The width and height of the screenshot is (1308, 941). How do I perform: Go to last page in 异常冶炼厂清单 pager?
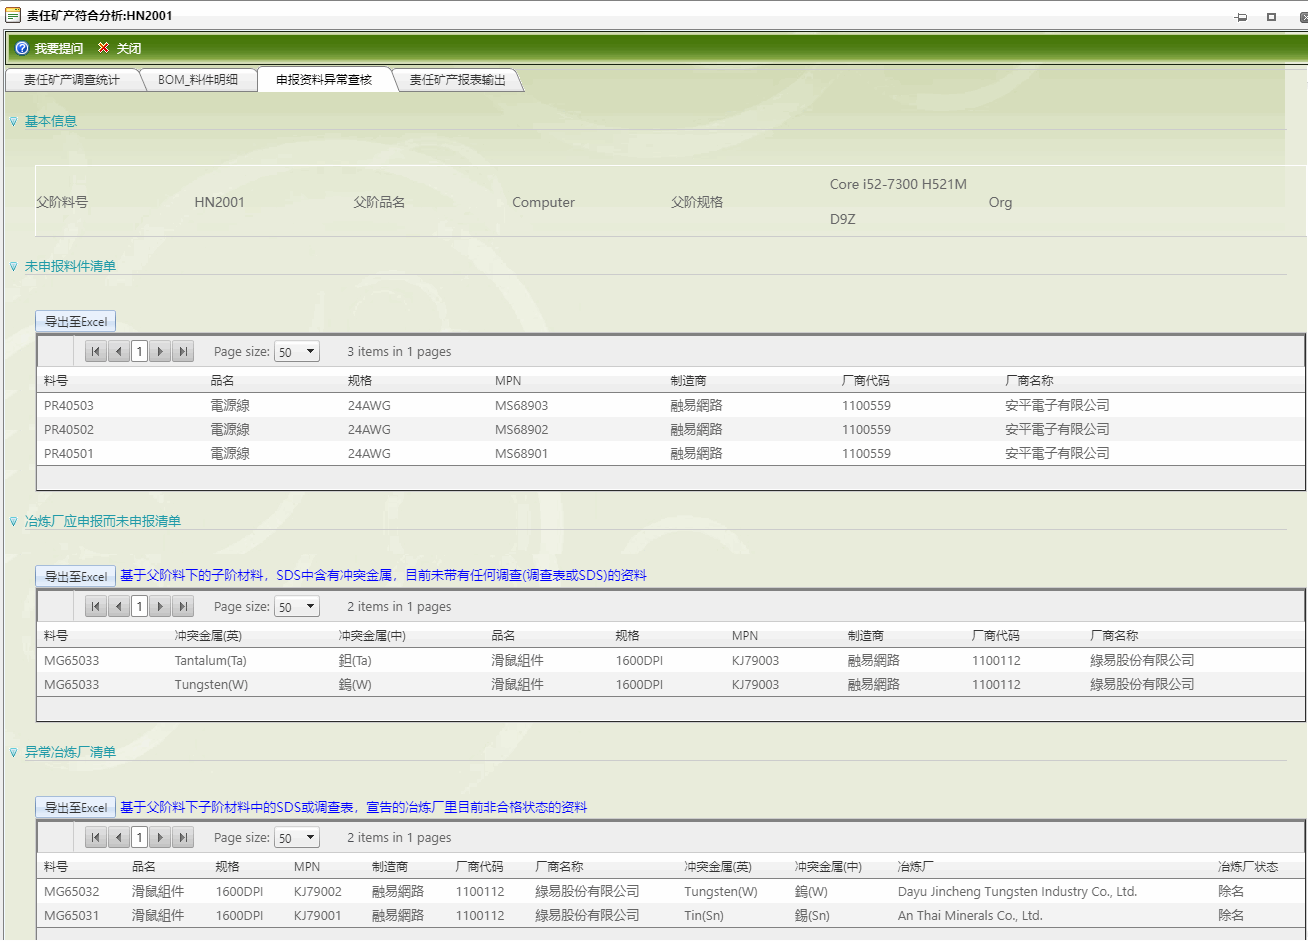pos(182,837)
